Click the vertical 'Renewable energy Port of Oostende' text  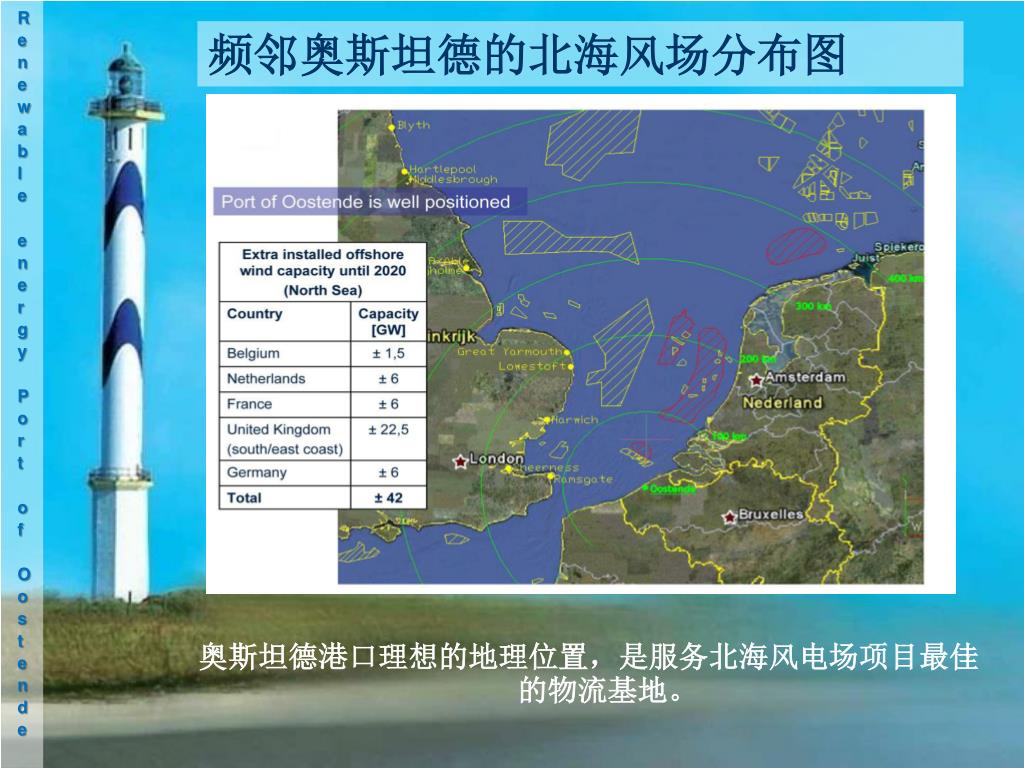click(23, 374)
